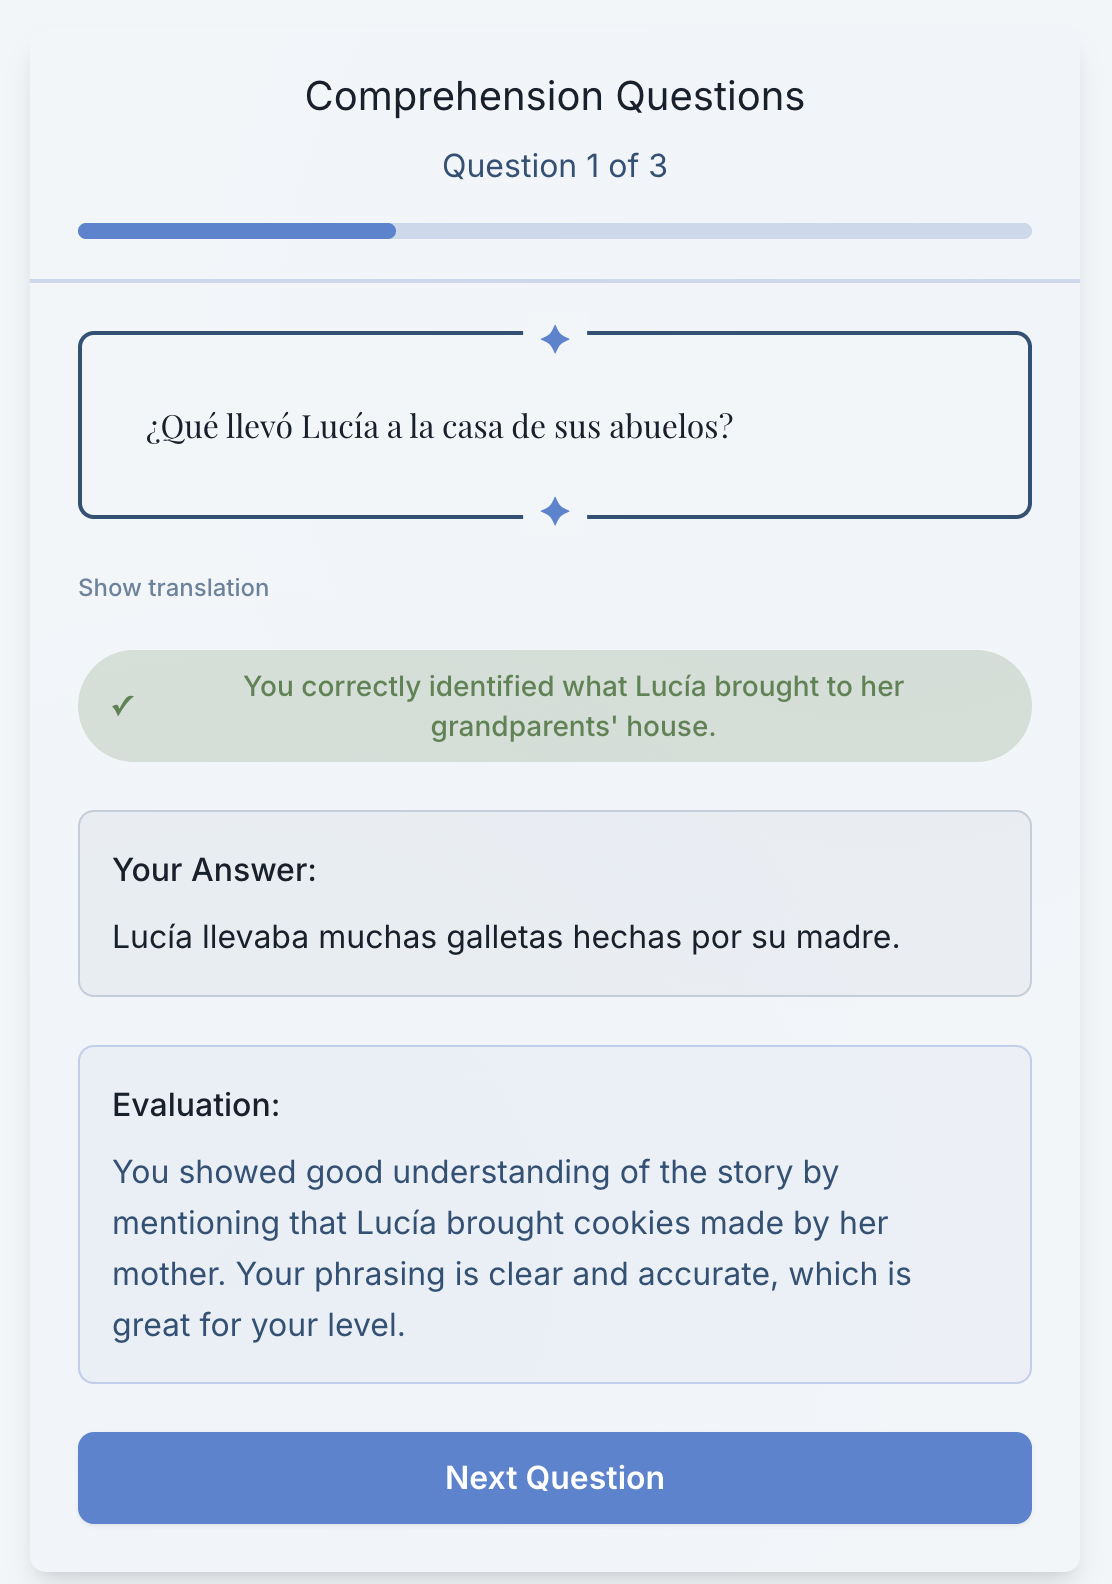Toggle the correct-answer feedback banner
The width and height of the screenshot is (1112, 1584).
point(555,706)
